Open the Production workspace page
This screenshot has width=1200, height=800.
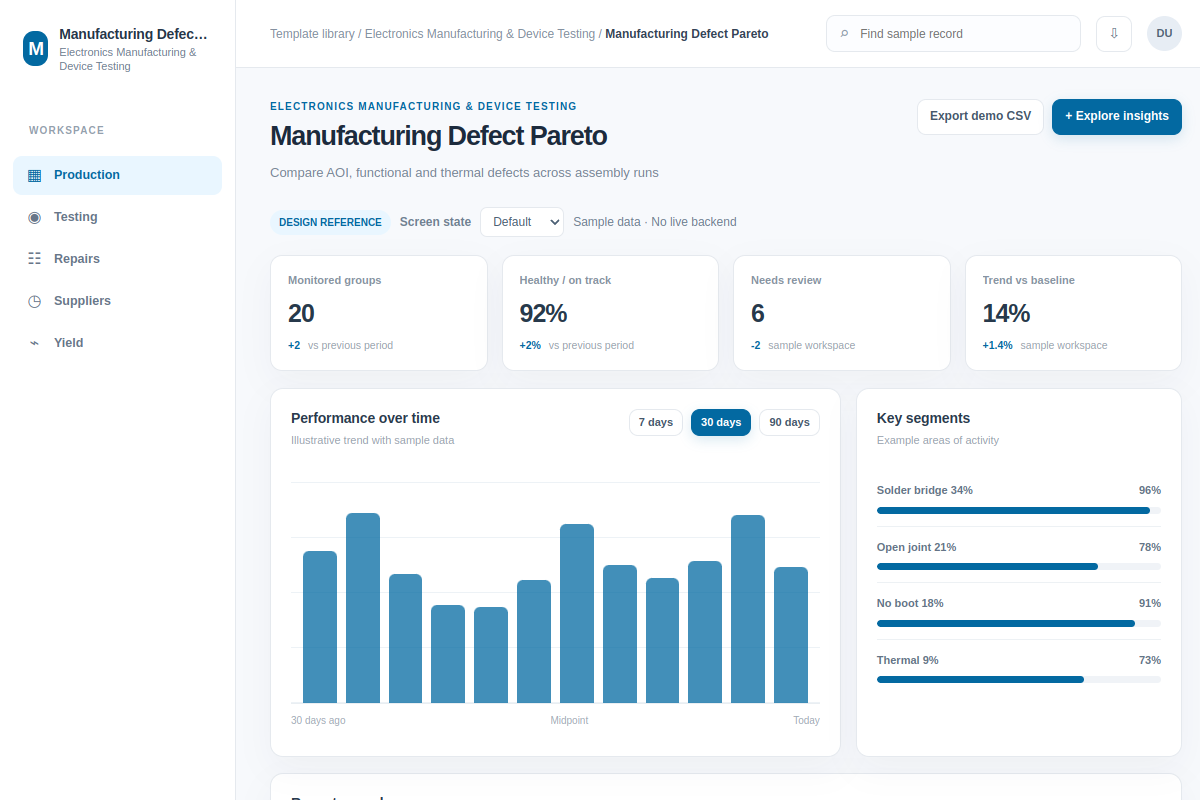(x=117, y=175)
